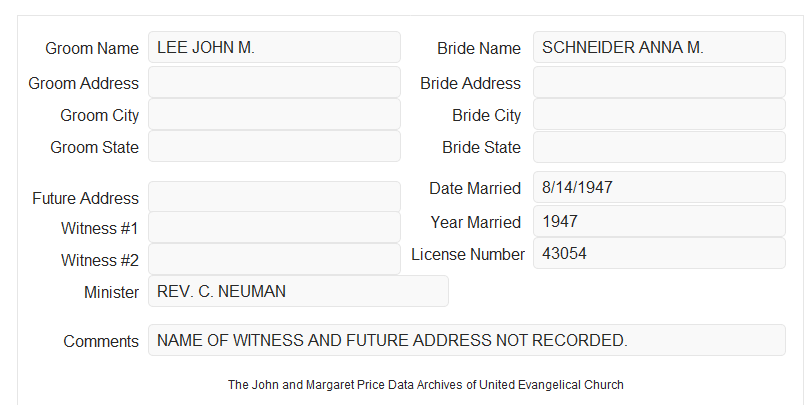Click the Comments label text

(x=101, y=341)
